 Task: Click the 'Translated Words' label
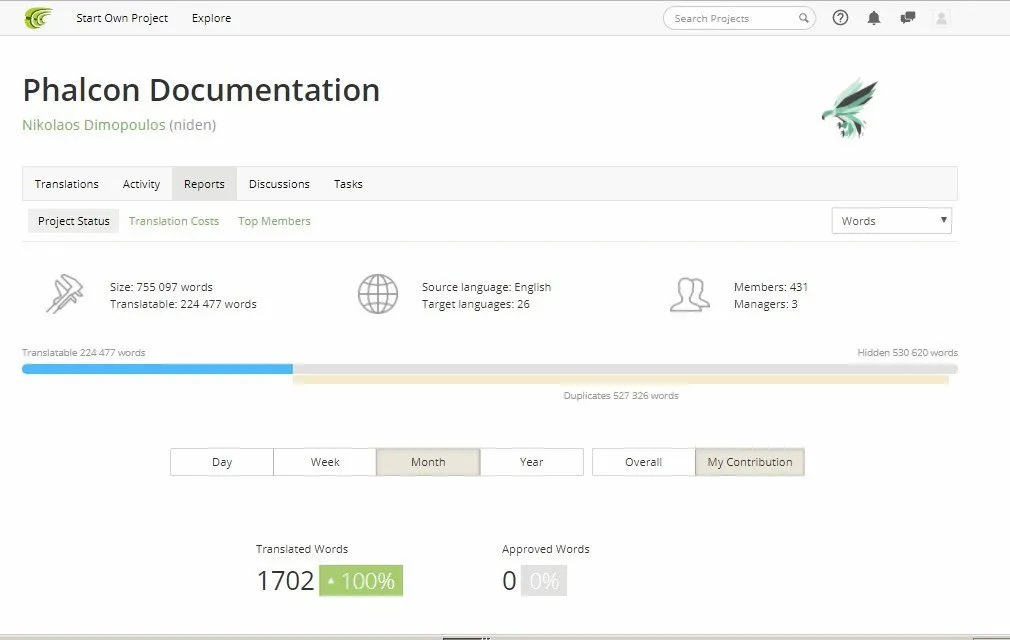[x=301, y=549]
